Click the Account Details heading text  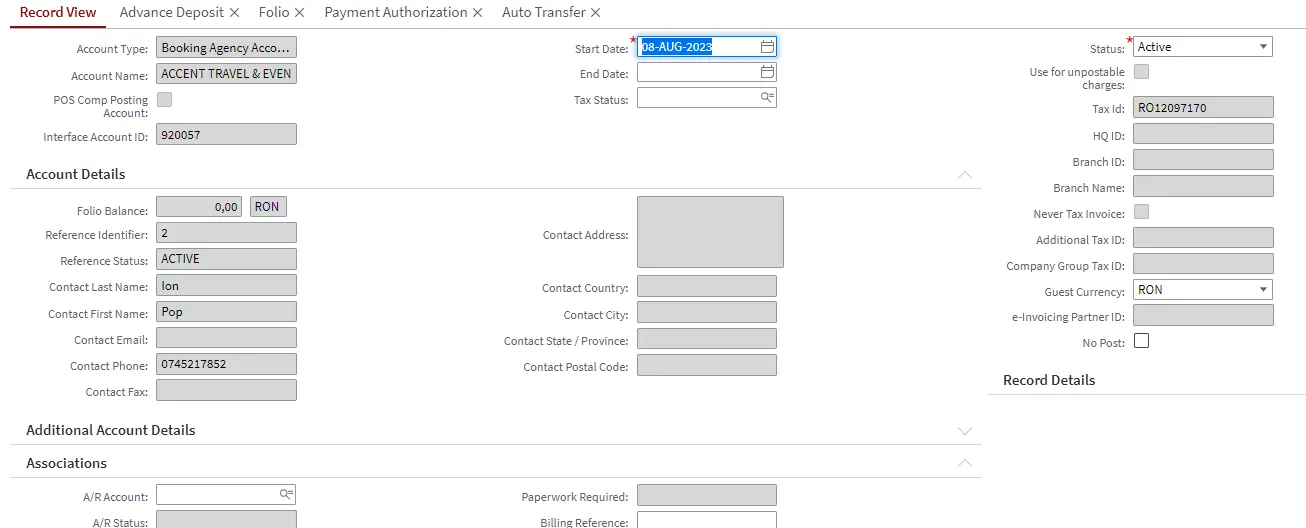click(x=76, y=174)
